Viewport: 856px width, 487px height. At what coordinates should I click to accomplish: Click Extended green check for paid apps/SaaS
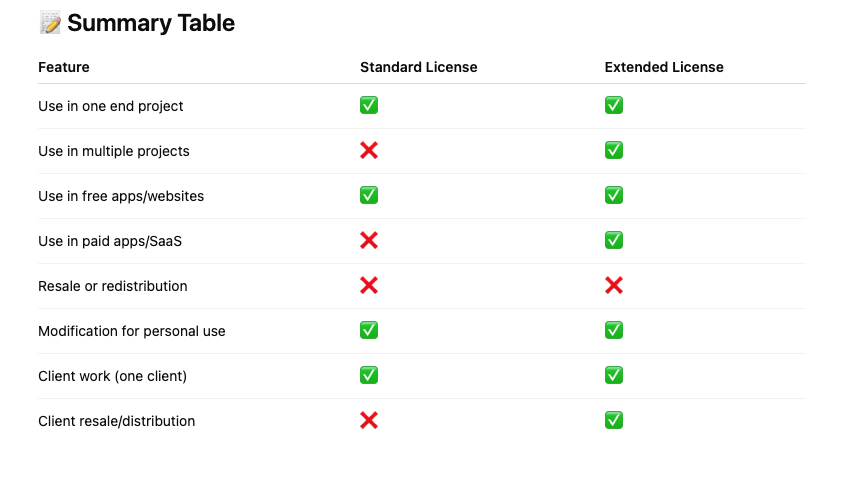[614, 240]
